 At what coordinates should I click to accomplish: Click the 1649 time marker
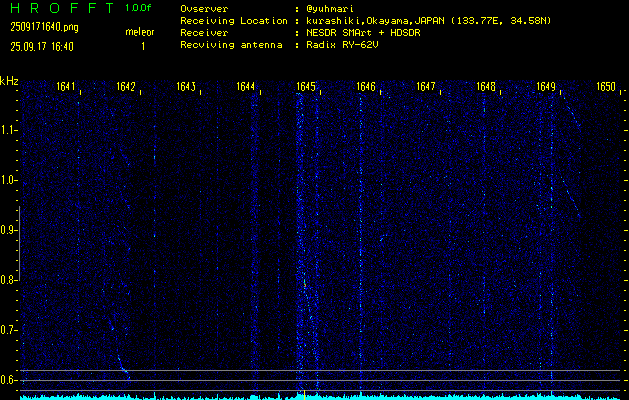coord(546,86)
